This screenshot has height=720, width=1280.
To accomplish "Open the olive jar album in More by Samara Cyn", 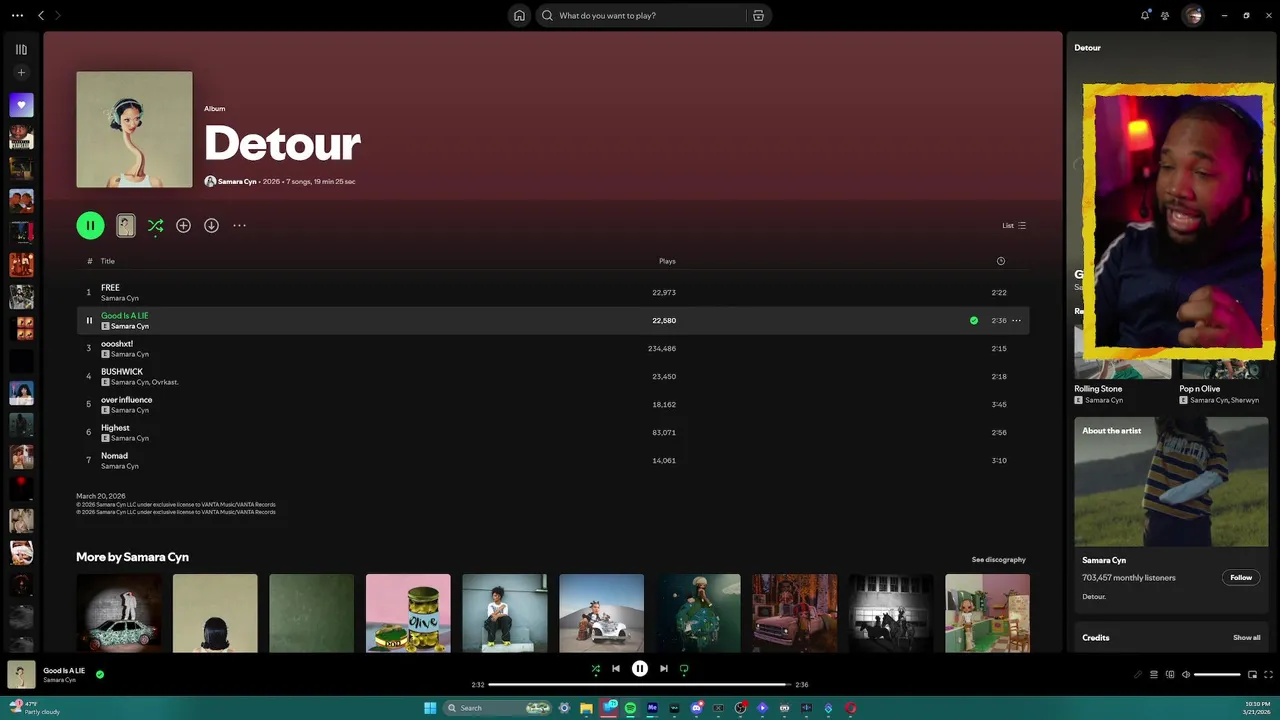I will click(408, 613).
